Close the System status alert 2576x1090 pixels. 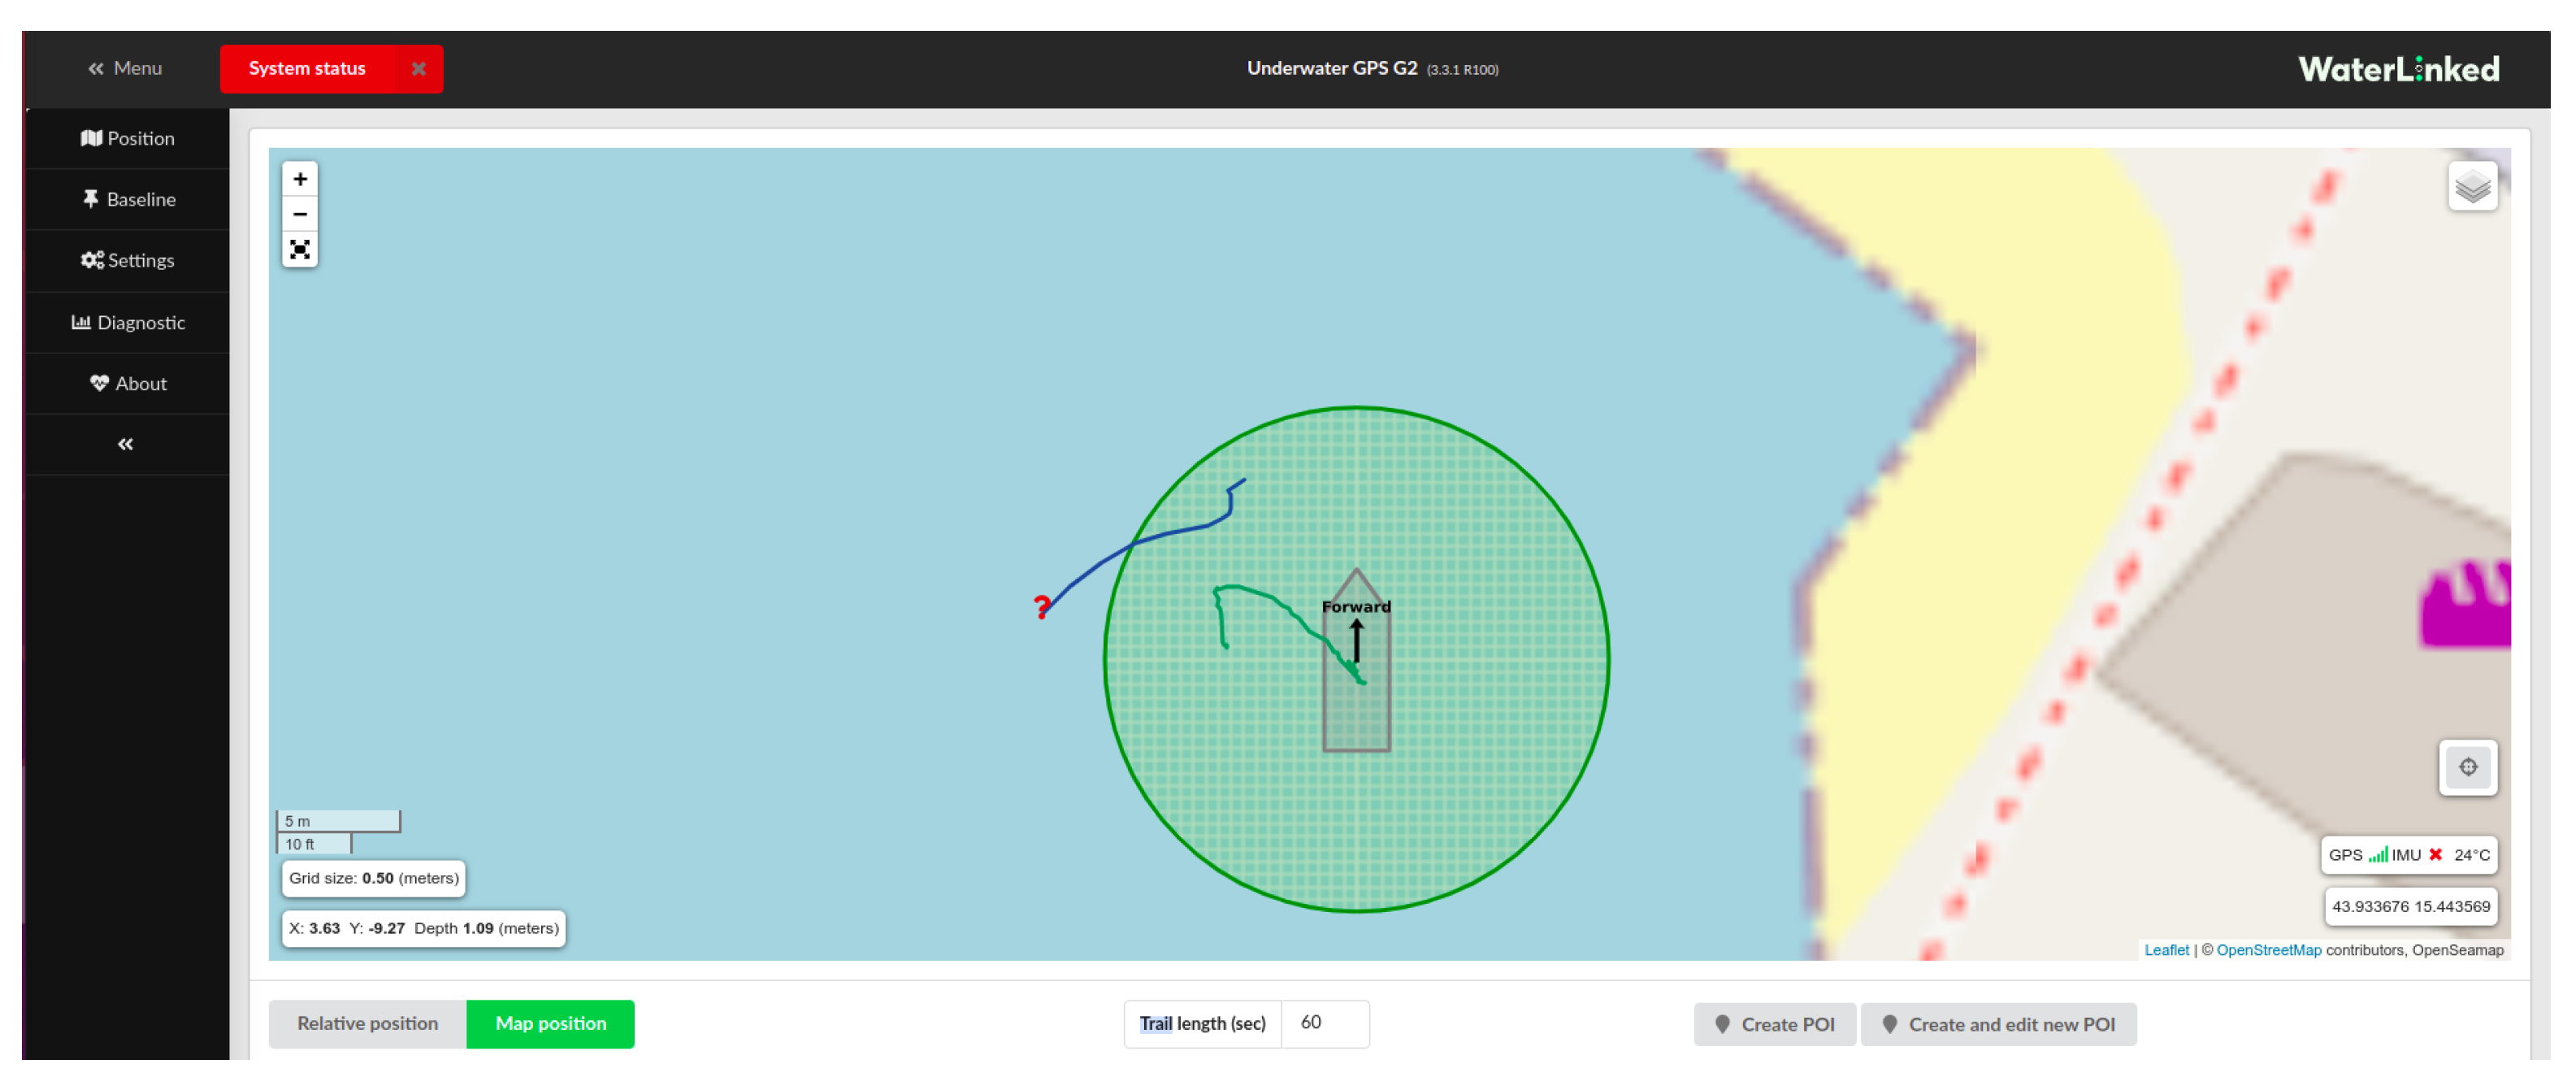point(419,69)
